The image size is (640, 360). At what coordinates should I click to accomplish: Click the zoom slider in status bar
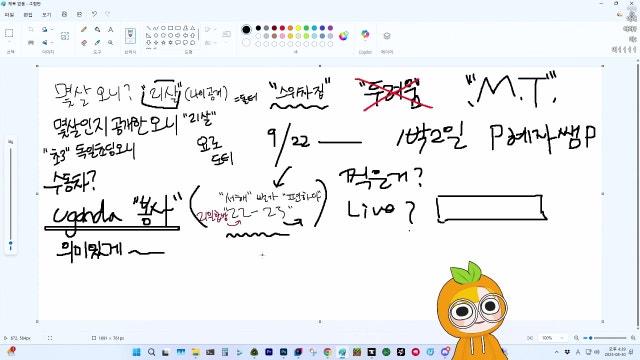[607, 338]
